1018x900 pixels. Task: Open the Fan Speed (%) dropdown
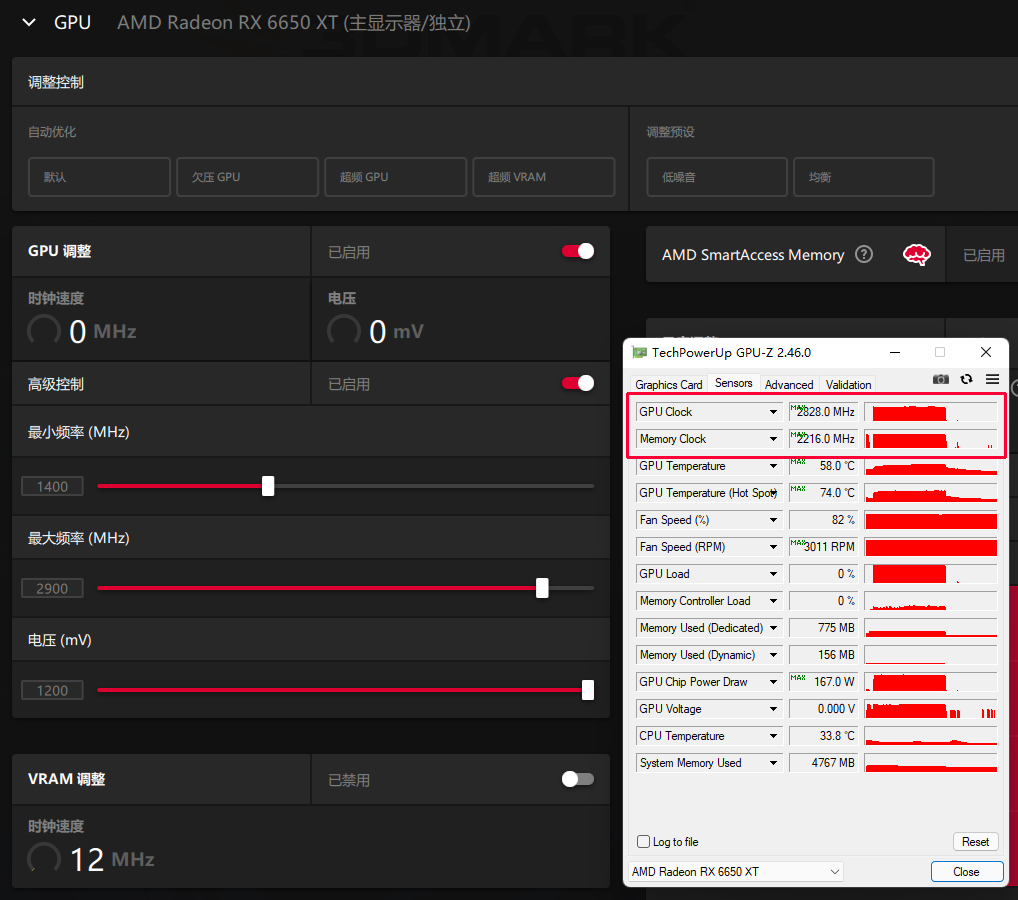point(773,520)
